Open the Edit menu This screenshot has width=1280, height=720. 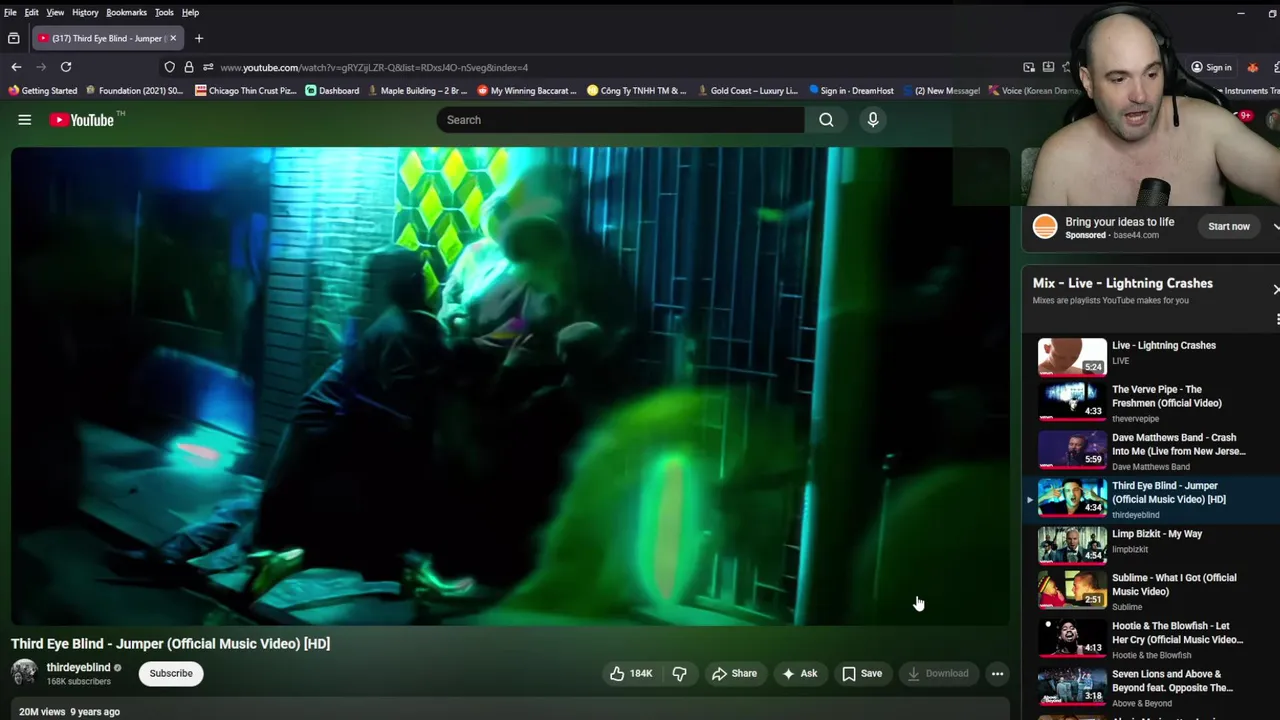pos(32,12)
